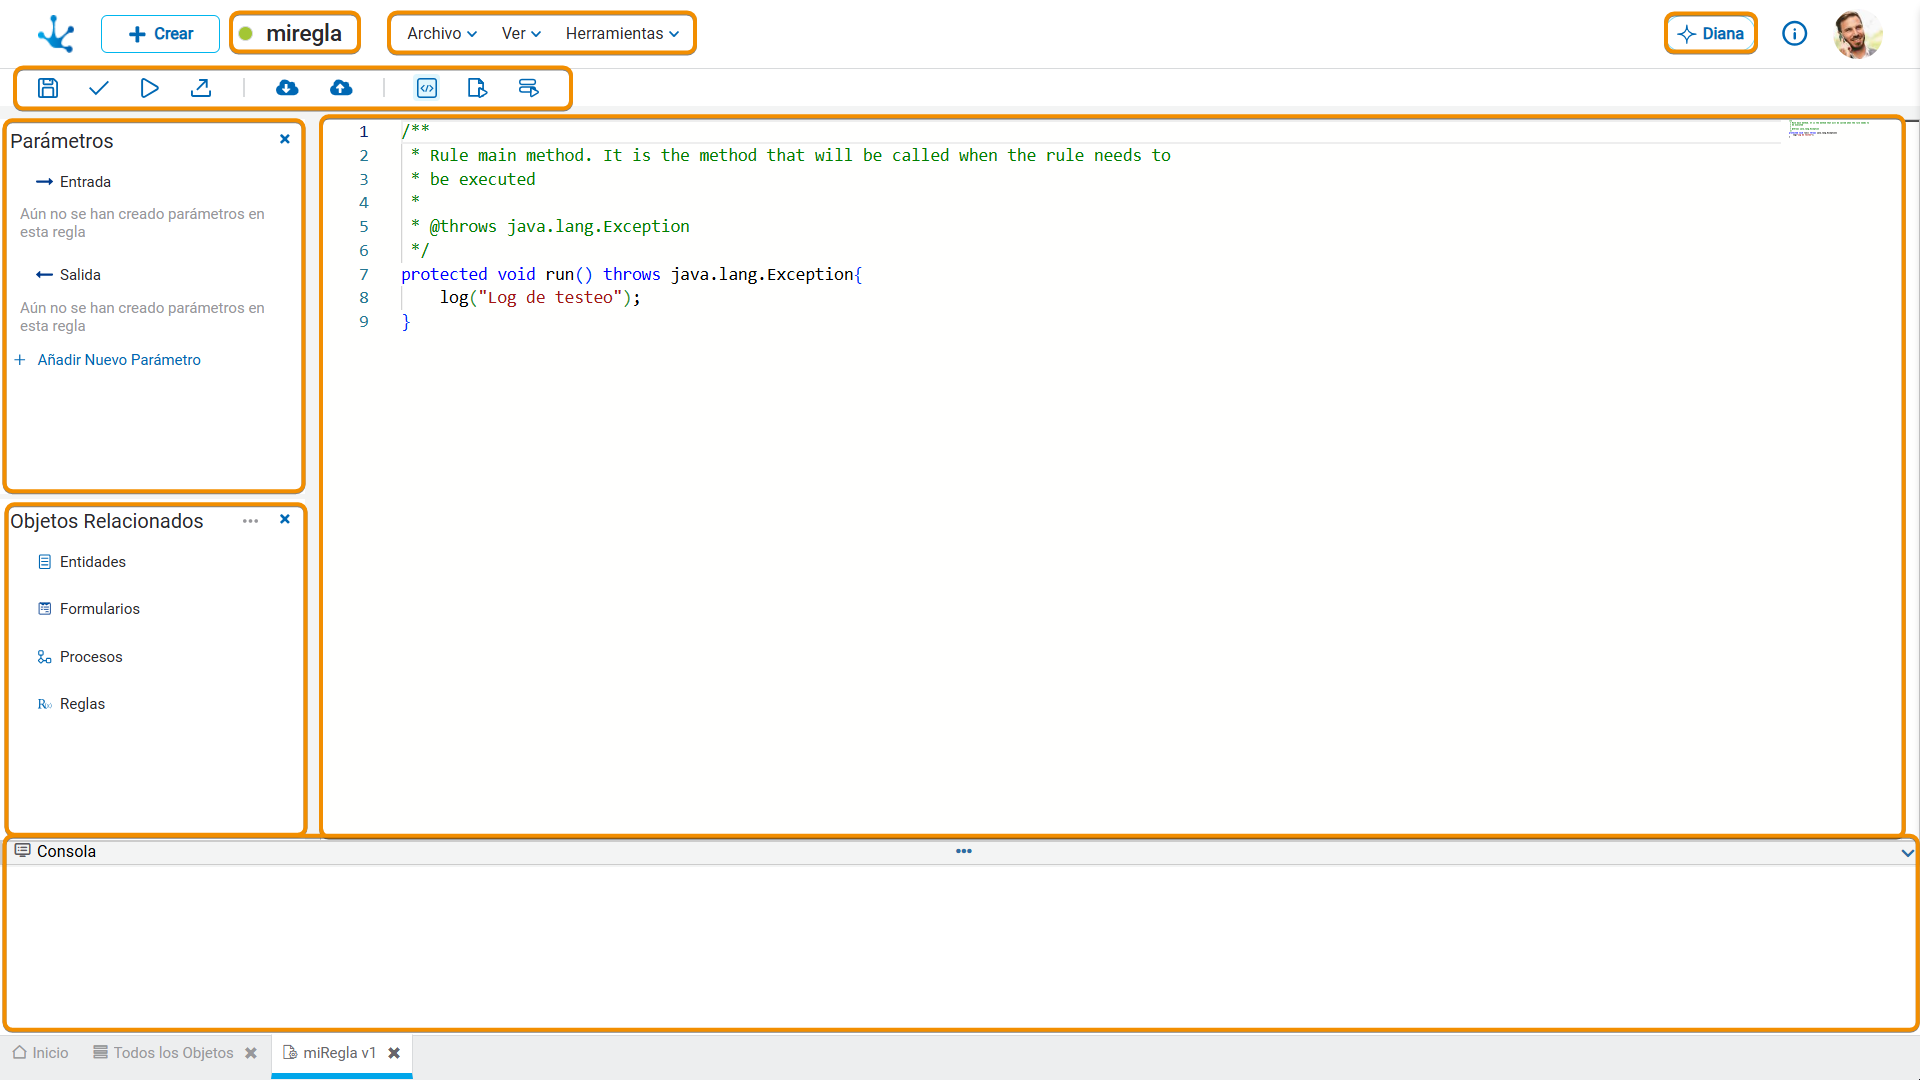
Task: Collapse the Consola panel with chevron
Action: pos(1907,853)
